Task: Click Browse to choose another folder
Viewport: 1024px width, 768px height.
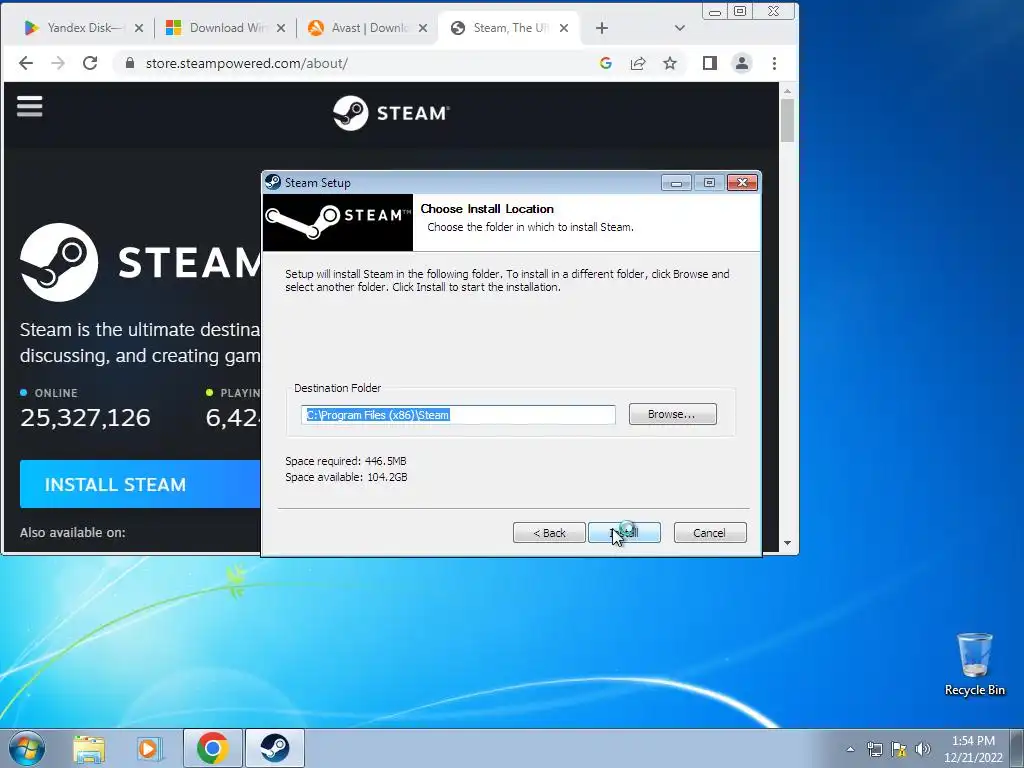Action: (x=673, y=414)
